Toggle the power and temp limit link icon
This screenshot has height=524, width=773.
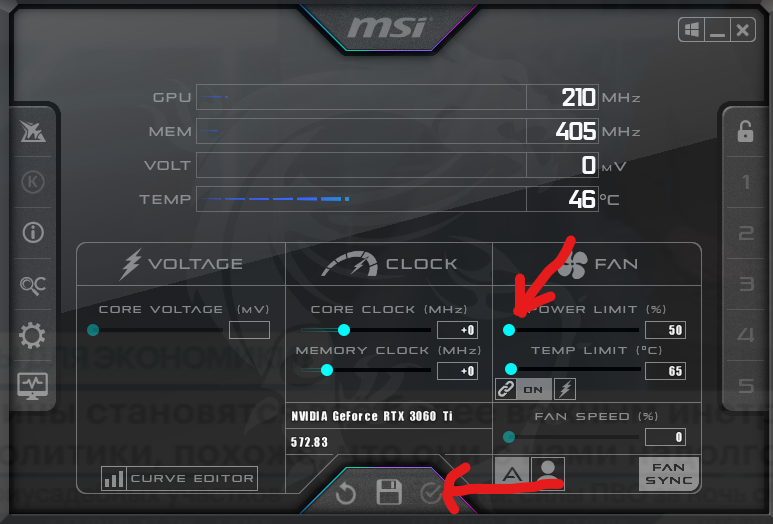[x=506, y=389]
